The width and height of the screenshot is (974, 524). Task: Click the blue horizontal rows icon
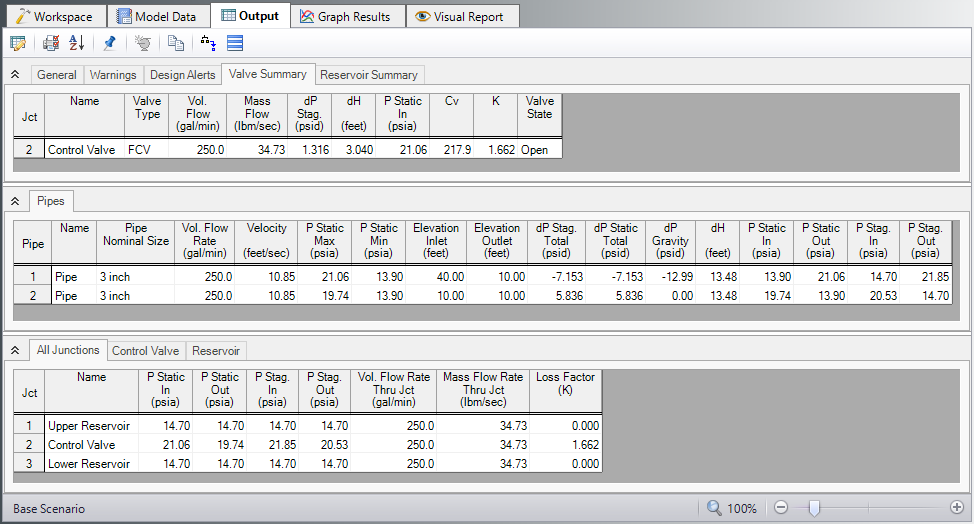tap(235, 43)
